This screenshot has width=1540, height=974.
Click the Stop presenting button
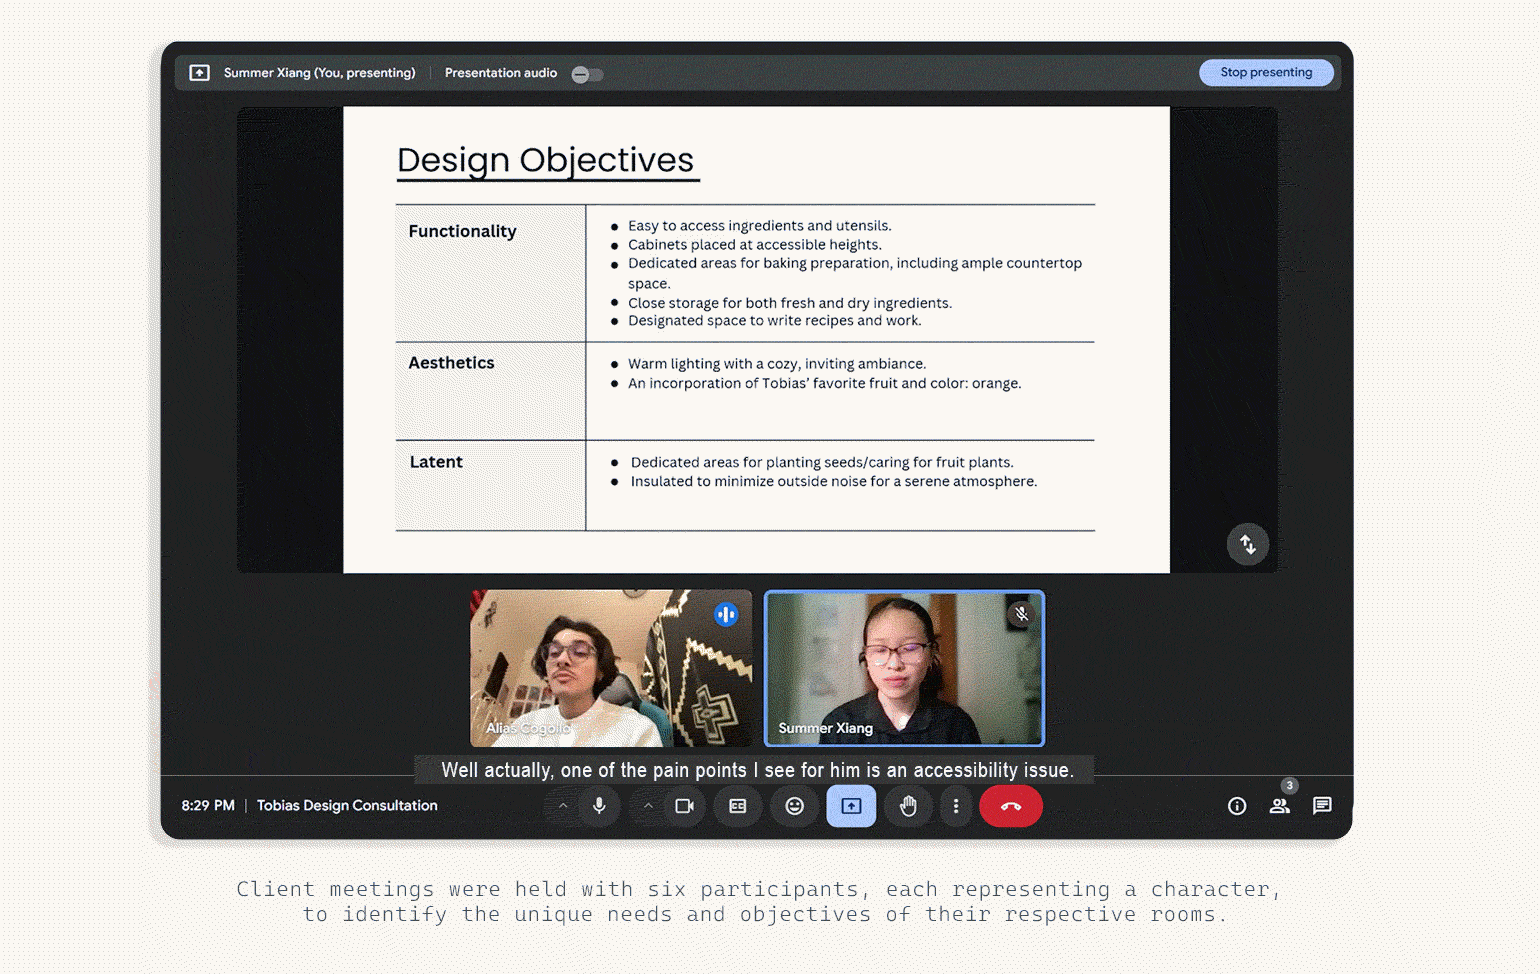[1266, 73]
